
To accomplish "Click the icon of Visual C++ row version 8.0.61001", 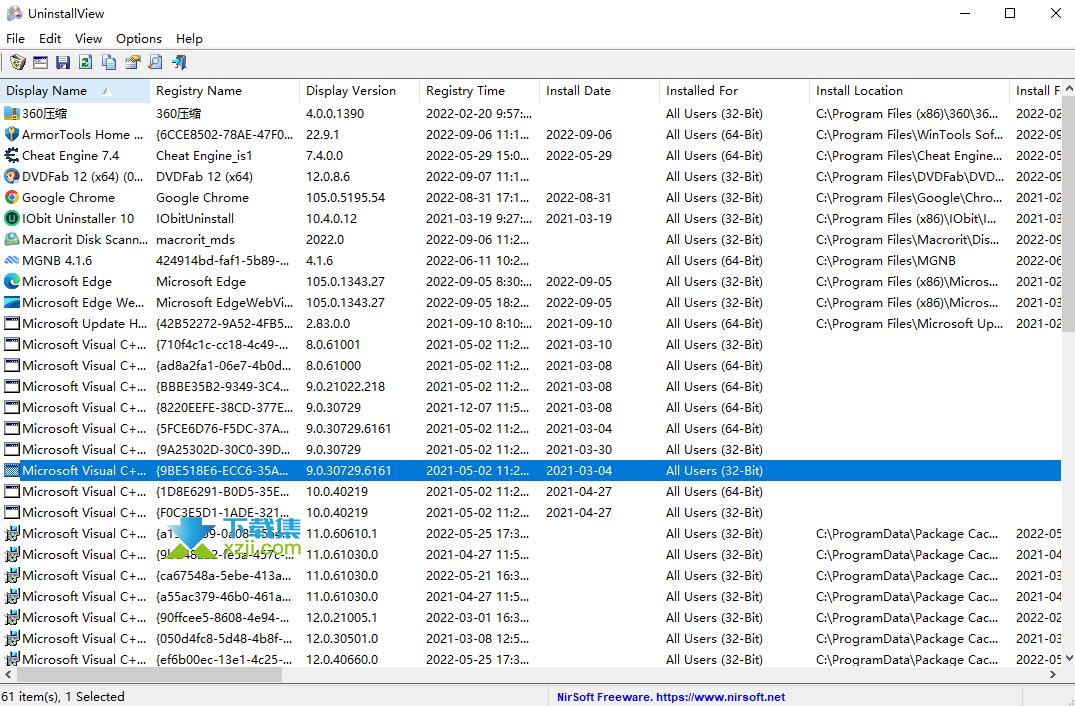I will point(12,345).
